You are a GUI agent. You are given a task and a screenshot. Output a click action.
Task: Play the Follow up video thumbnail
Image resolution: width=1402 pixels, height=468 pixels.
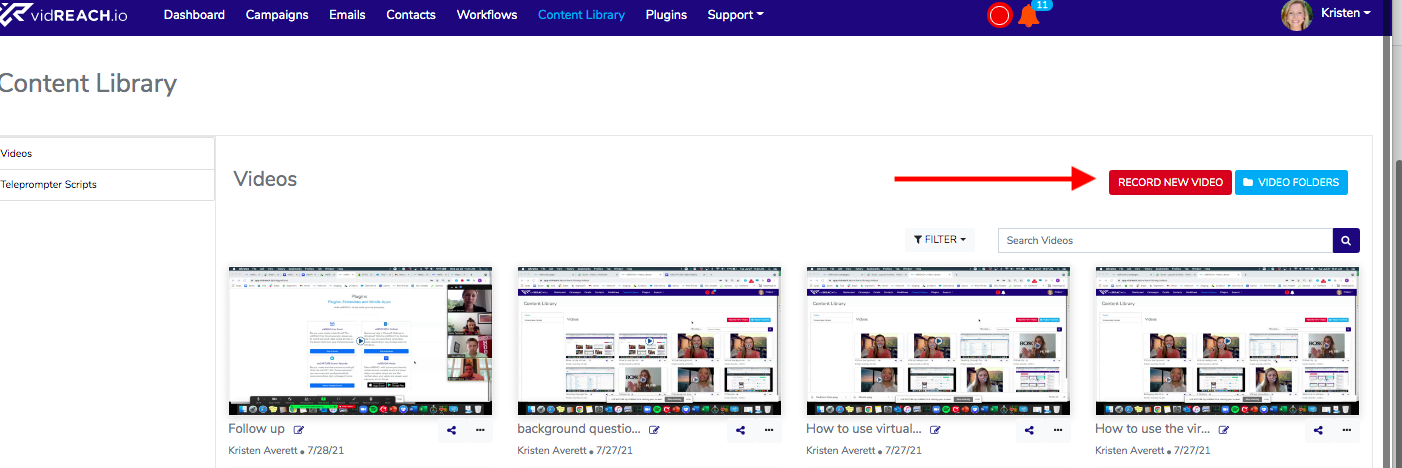coord(360,341)
